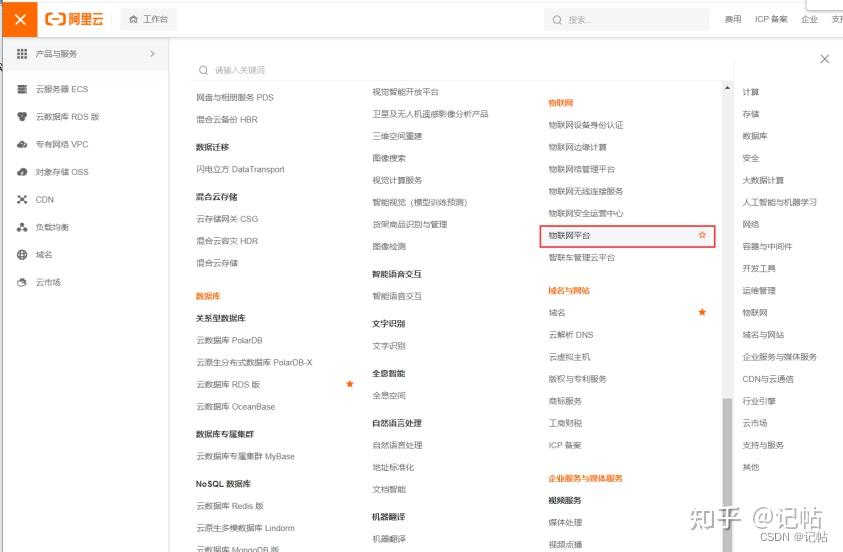The image size is (843, 552).
Task: Close the menu with the orange X button
Action: click(x=20, y=19)
